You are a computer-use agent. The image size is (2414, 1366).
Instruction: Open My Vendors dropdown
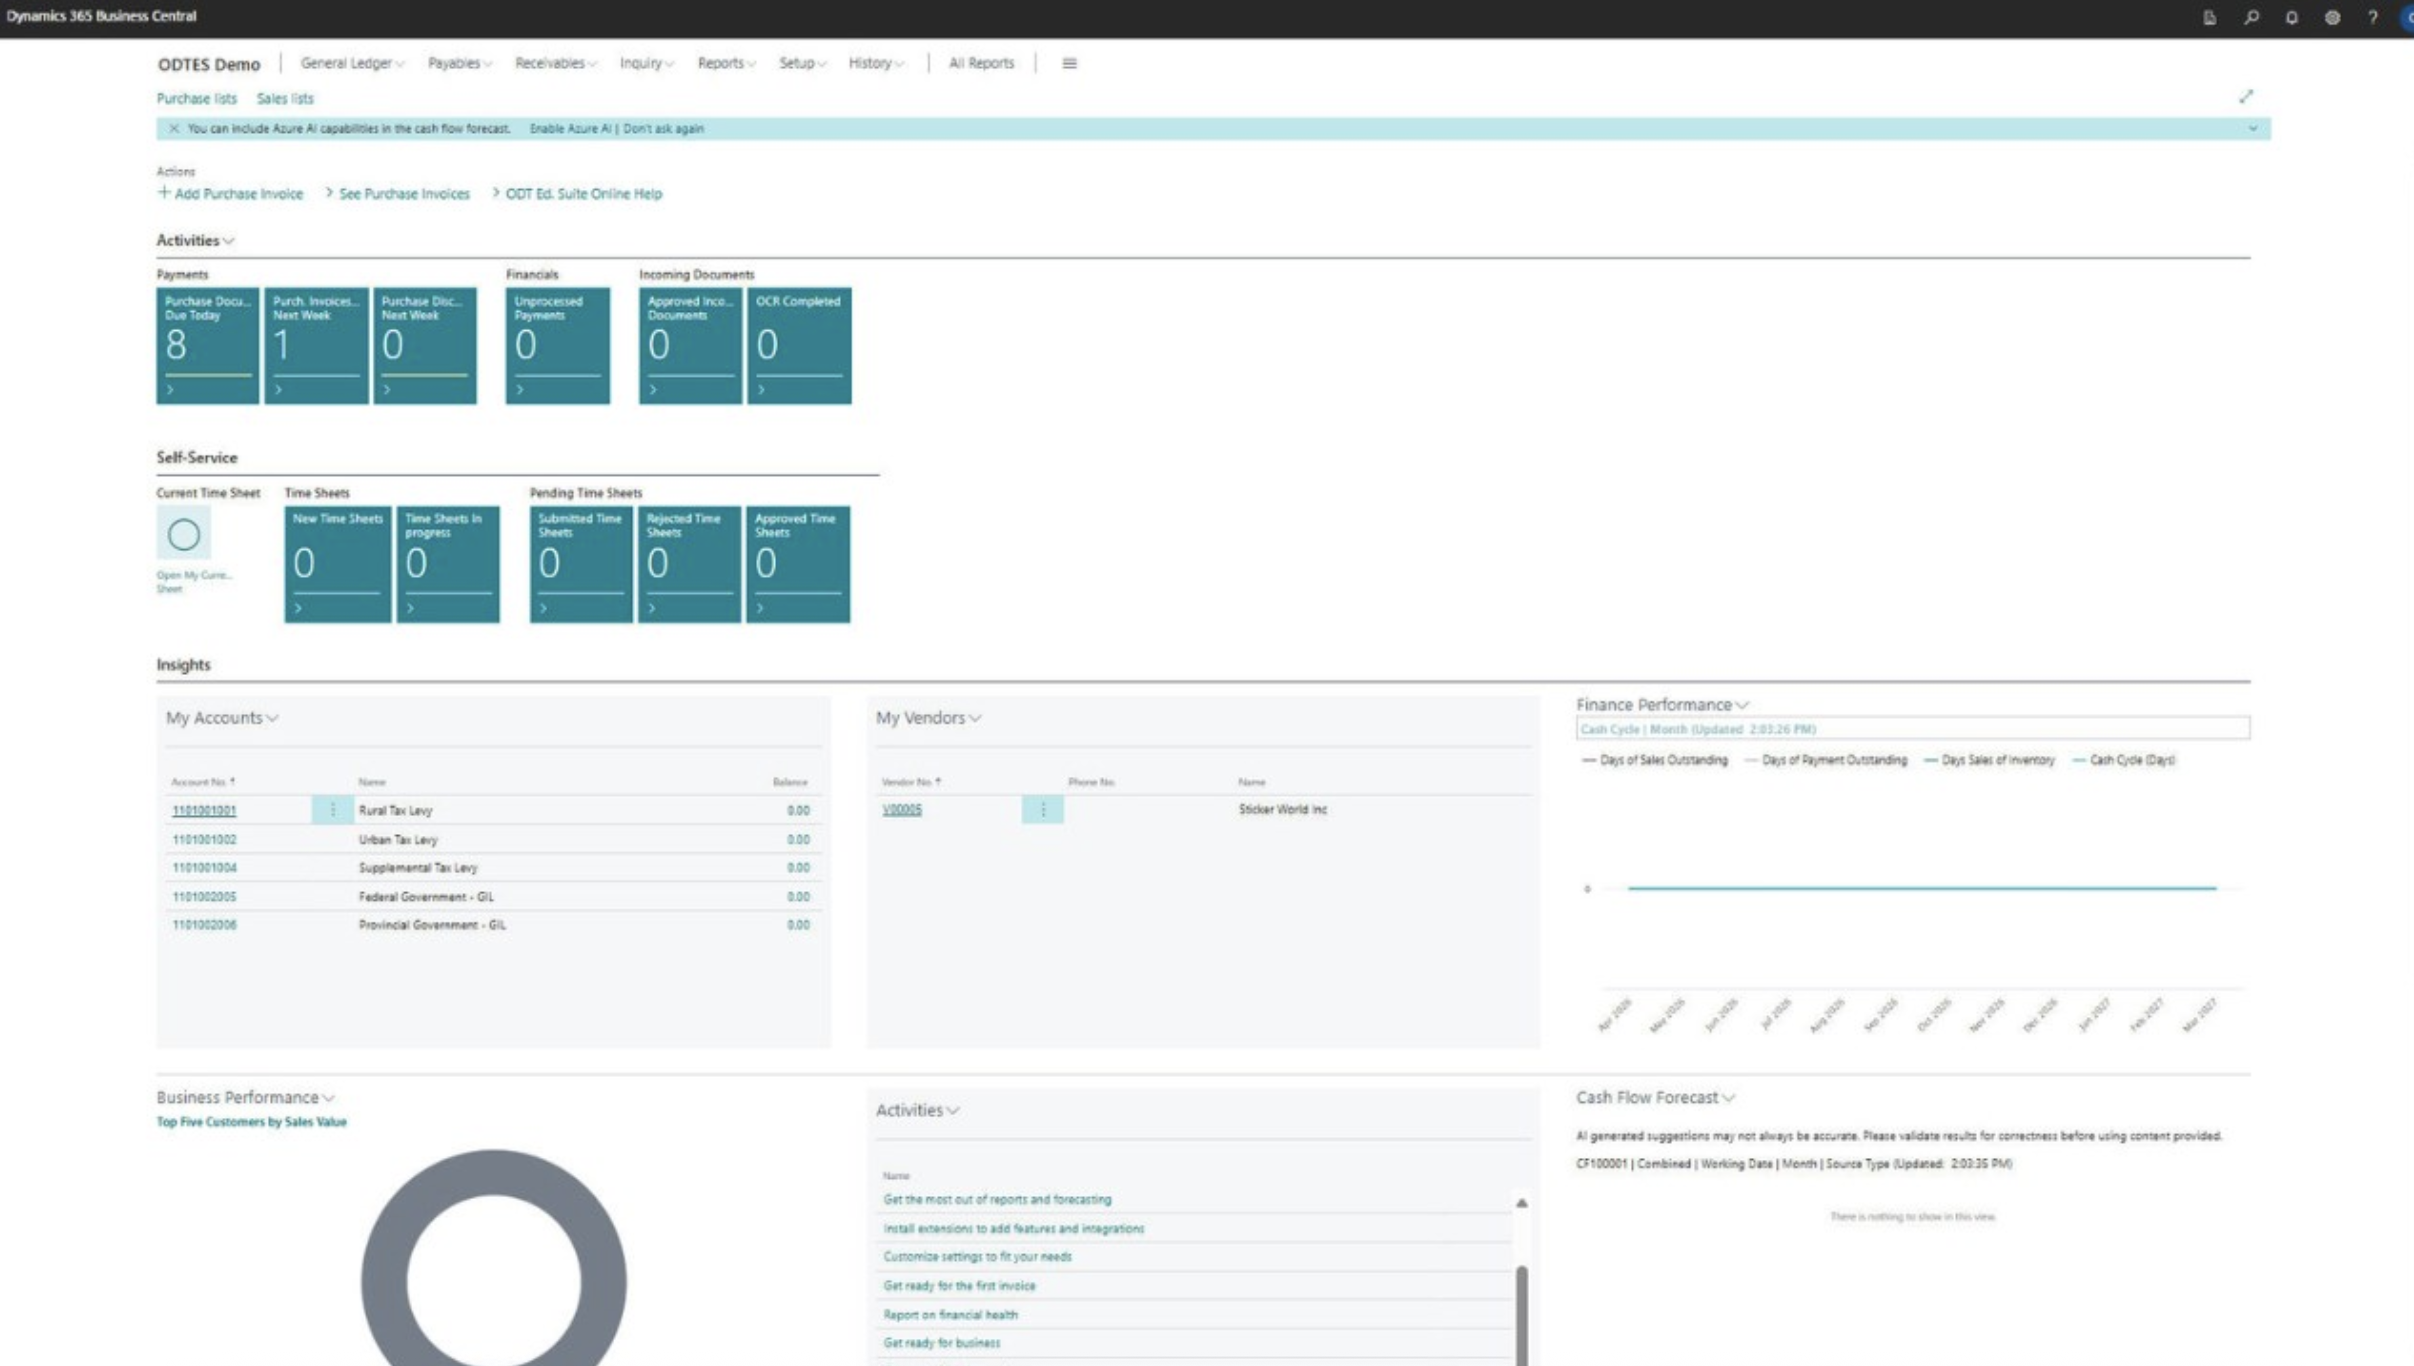tap(929, 718)
